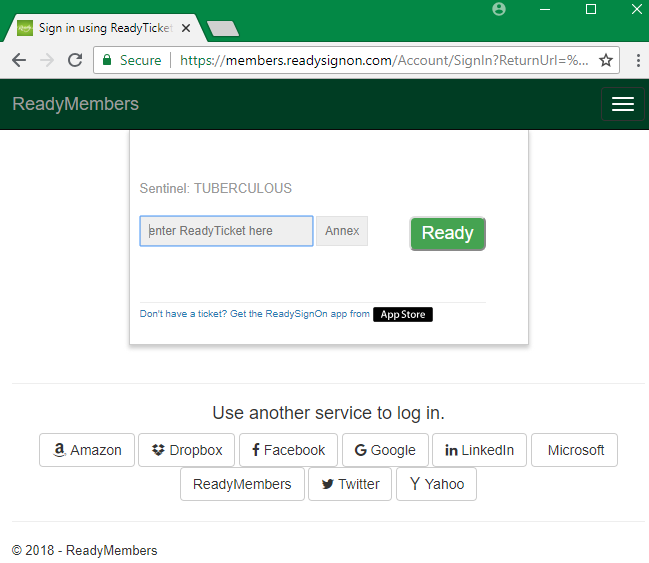Log in with Facebook

tap(288, 450)
